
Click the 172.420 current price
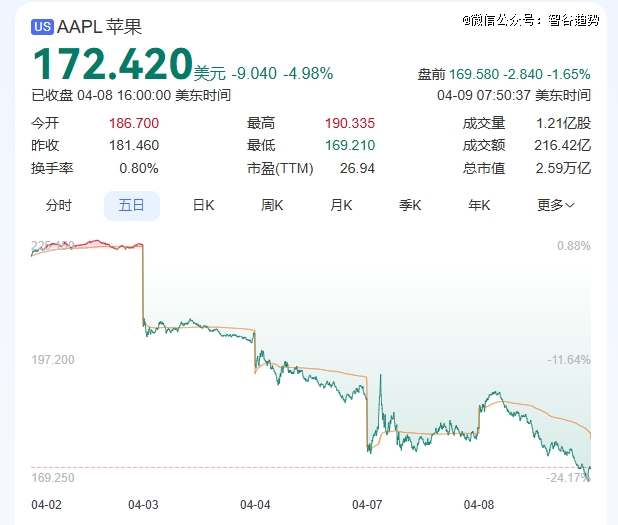pyautogui.click(x=112, y=65)
